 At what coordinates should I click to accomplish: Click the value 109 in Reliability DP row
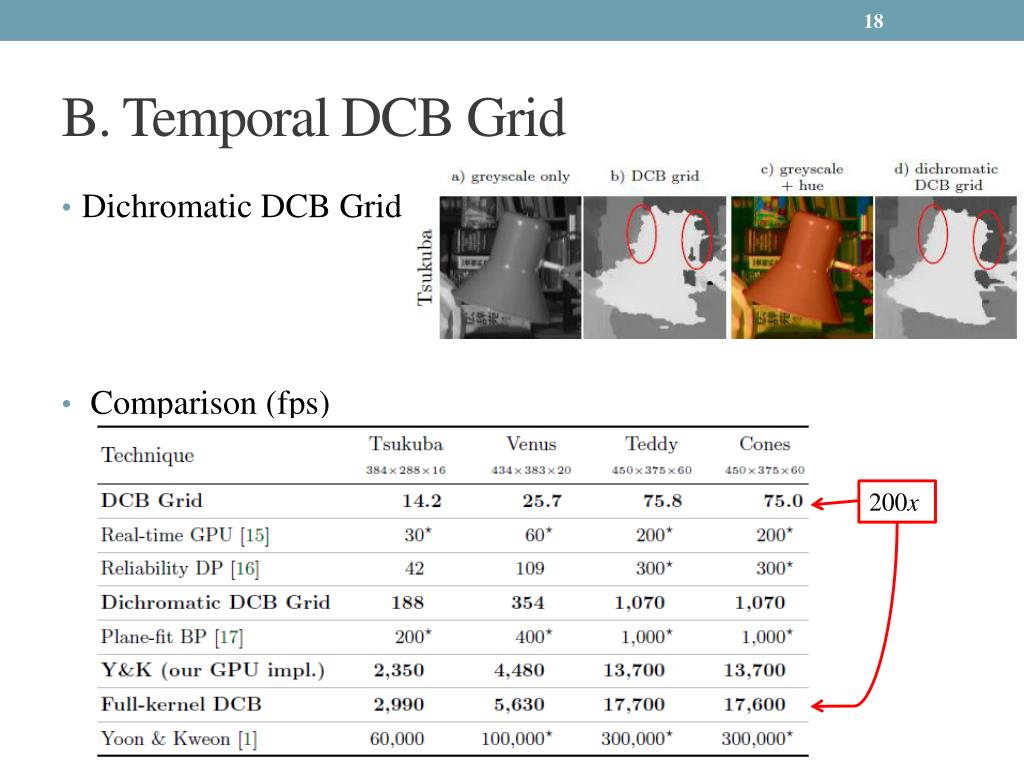[530, 568]
